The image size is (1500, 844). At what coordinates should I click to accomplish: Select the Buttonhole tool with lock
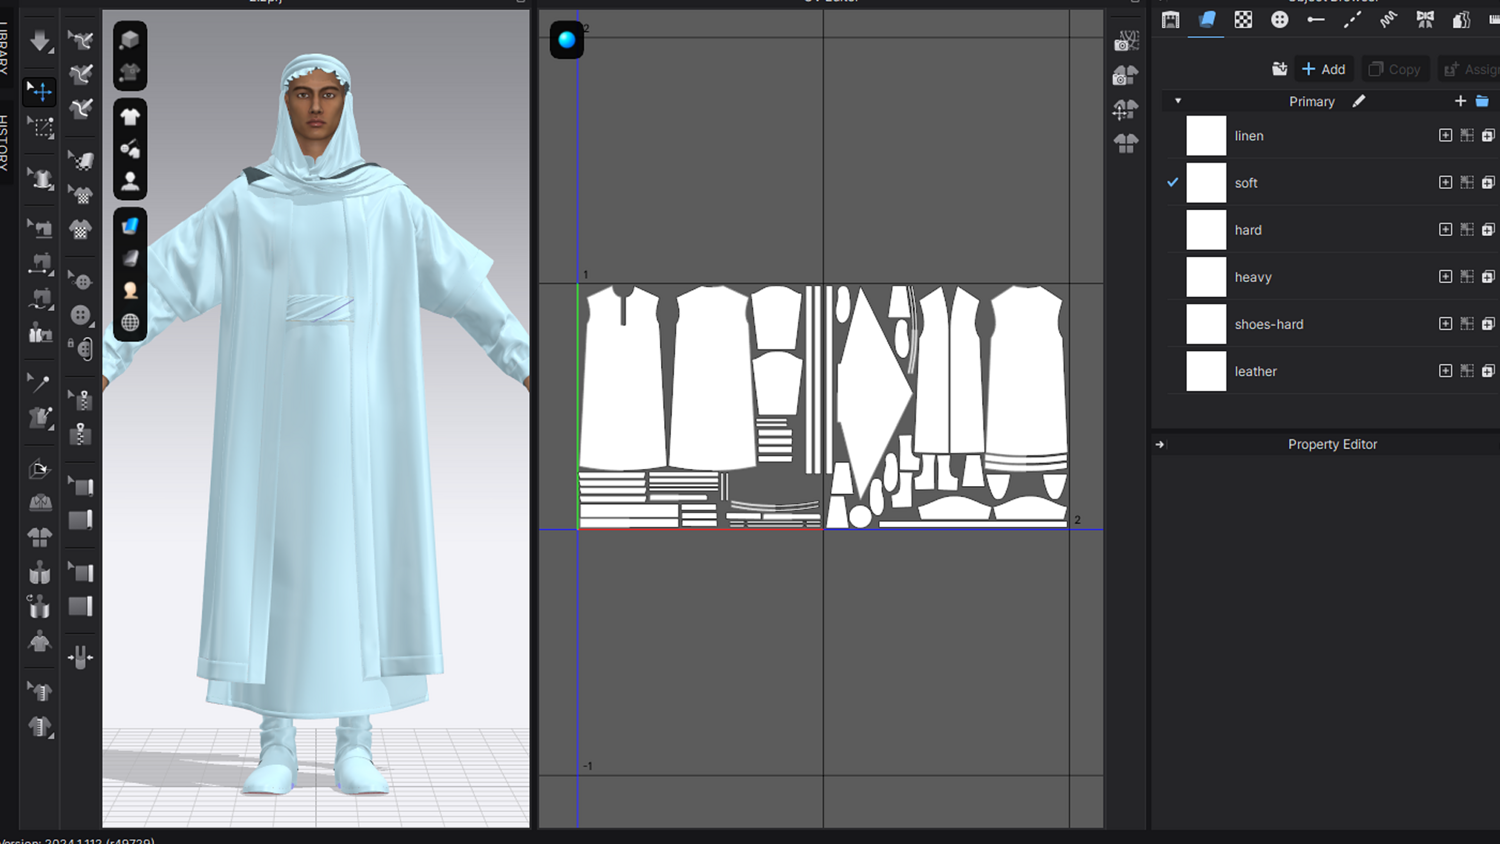coord(82,348)
